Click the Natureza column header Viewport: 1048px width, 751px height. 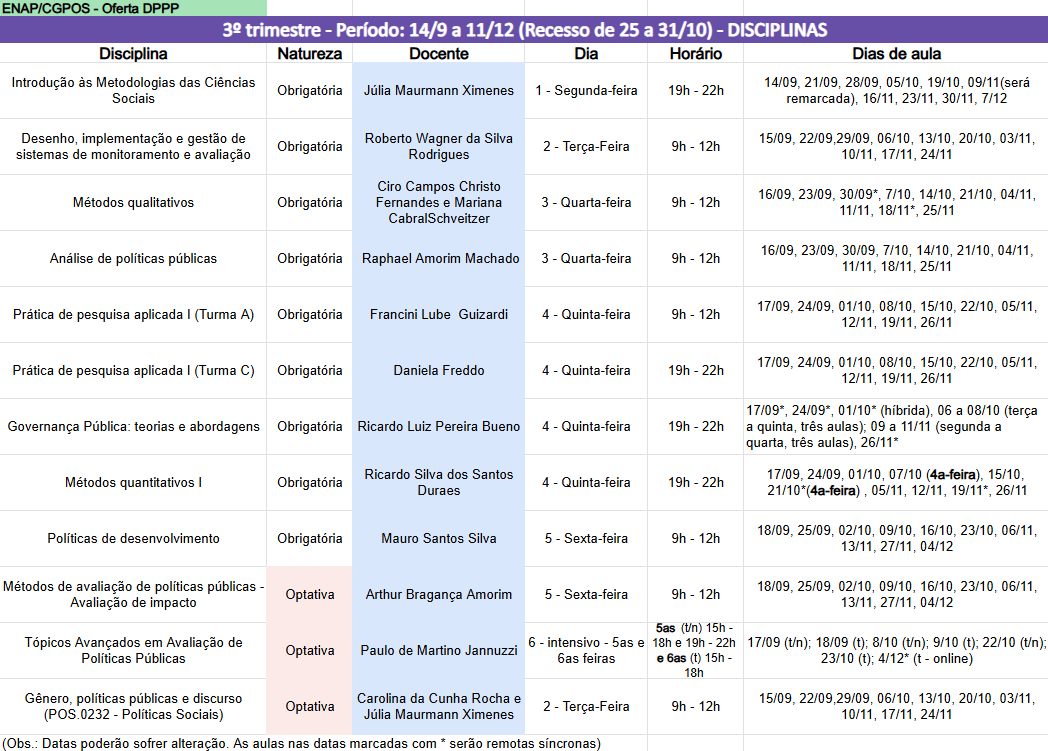[309, 53]
